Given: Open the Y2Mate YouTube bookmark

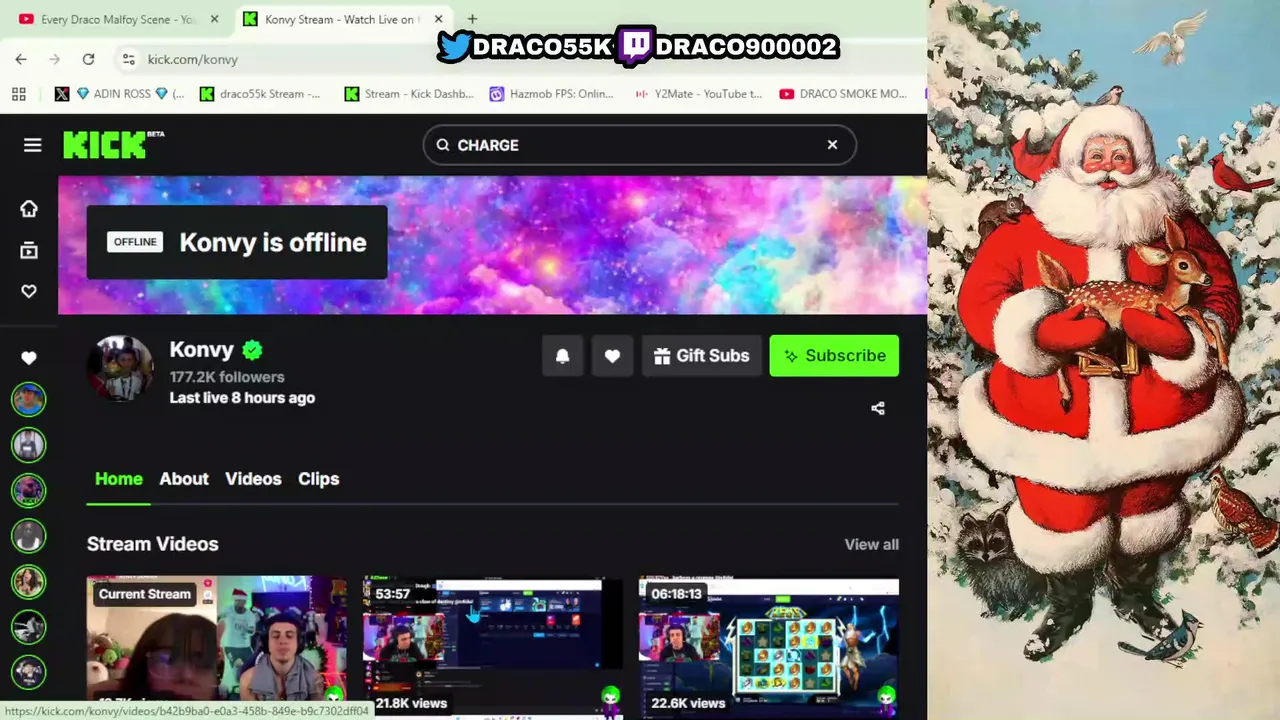Looking at the screenshot, I should (698, 94).
